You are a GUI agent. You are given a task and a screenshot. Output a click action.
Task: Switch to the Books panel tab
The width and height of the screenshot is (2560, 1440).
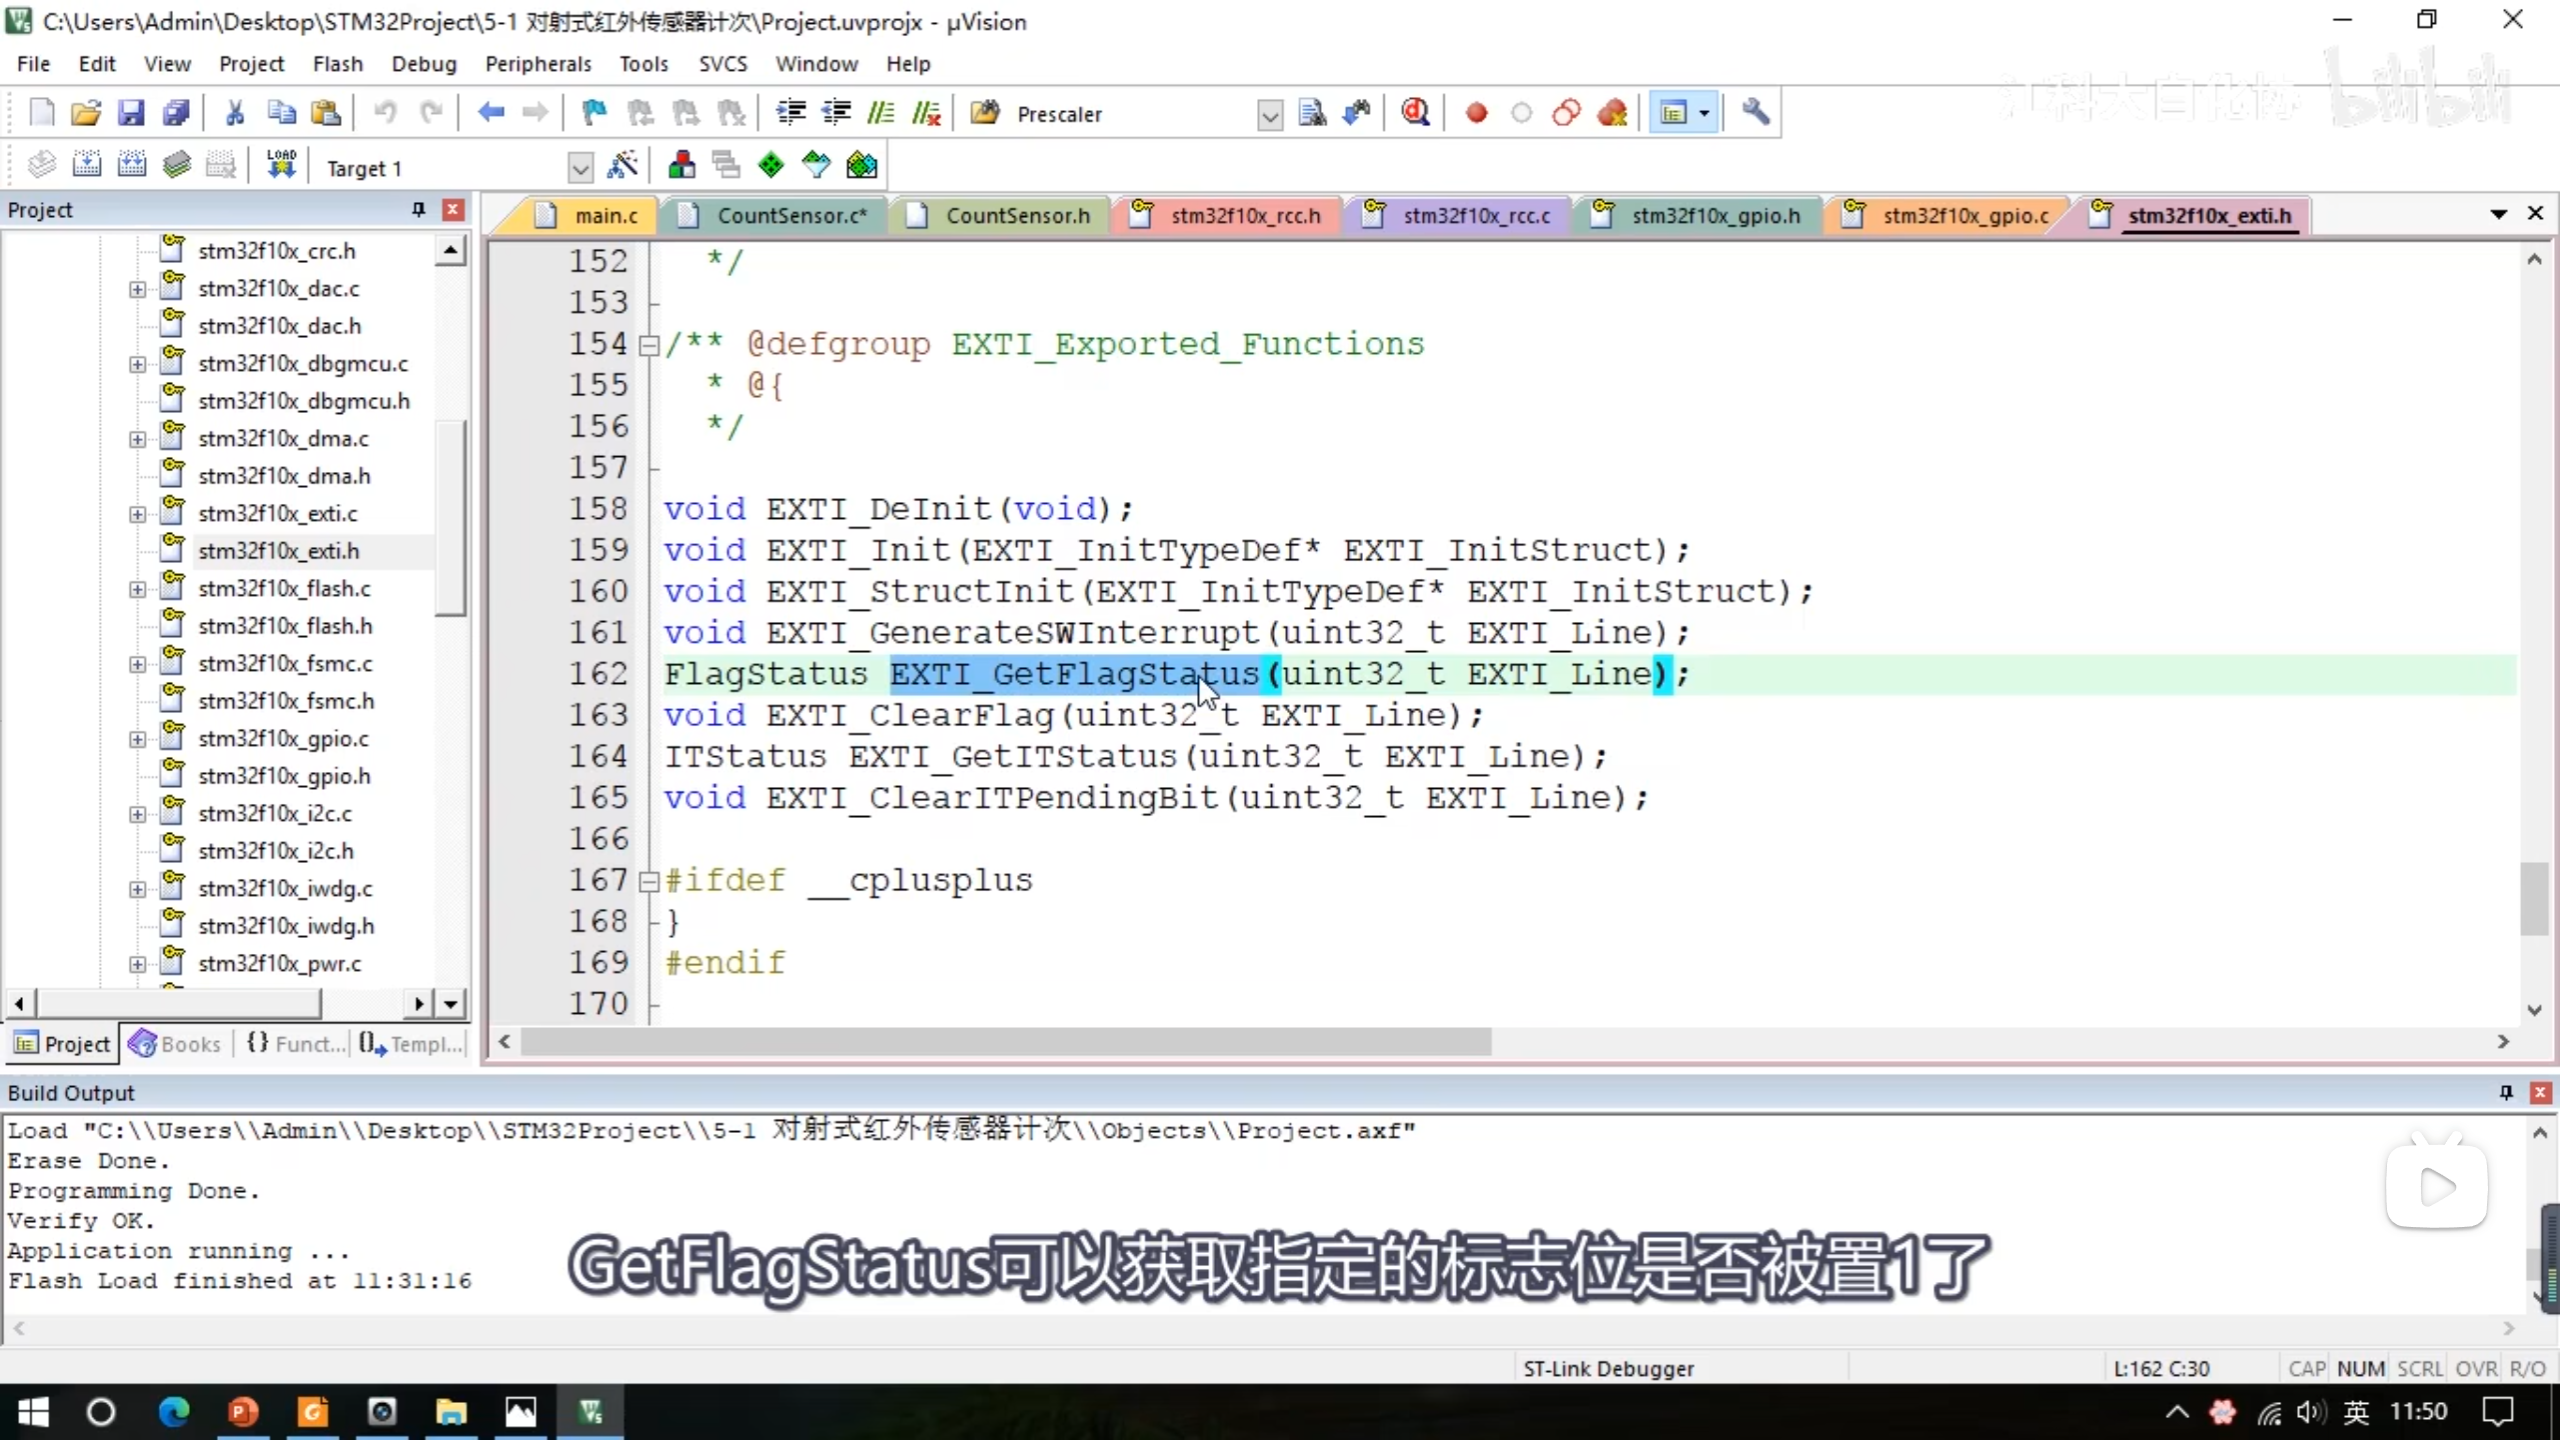pyautogui.click(x=175, y=1044)
